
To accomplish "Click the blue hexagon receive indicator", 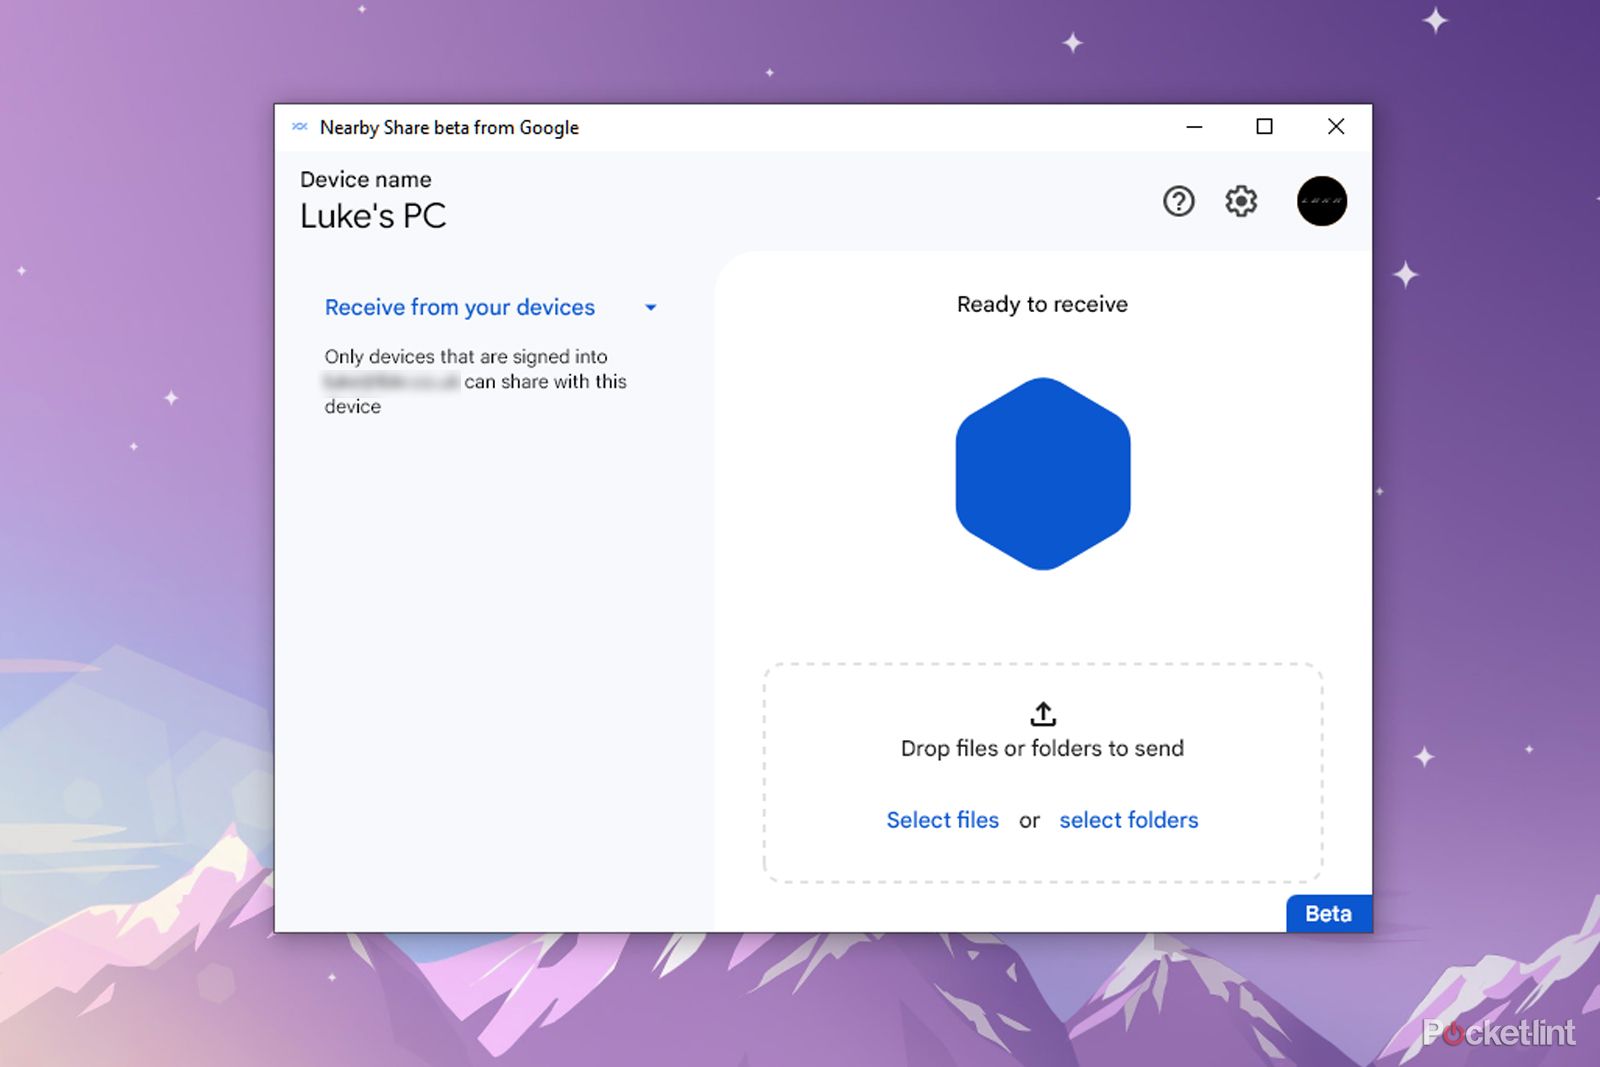I will pos(1043,474).
